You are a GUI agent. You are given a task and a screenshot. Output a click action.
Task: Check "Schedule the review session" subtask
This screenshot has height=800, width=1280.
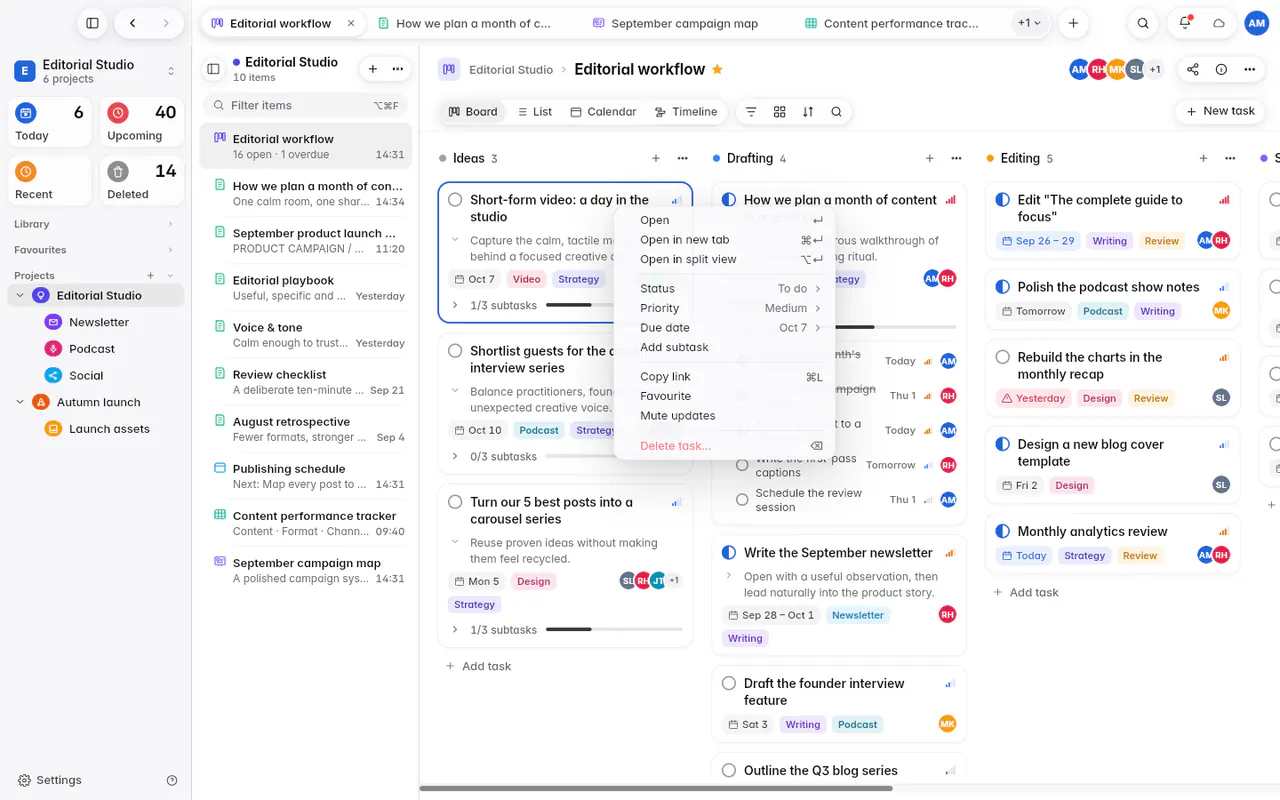[x=742, y=499]
